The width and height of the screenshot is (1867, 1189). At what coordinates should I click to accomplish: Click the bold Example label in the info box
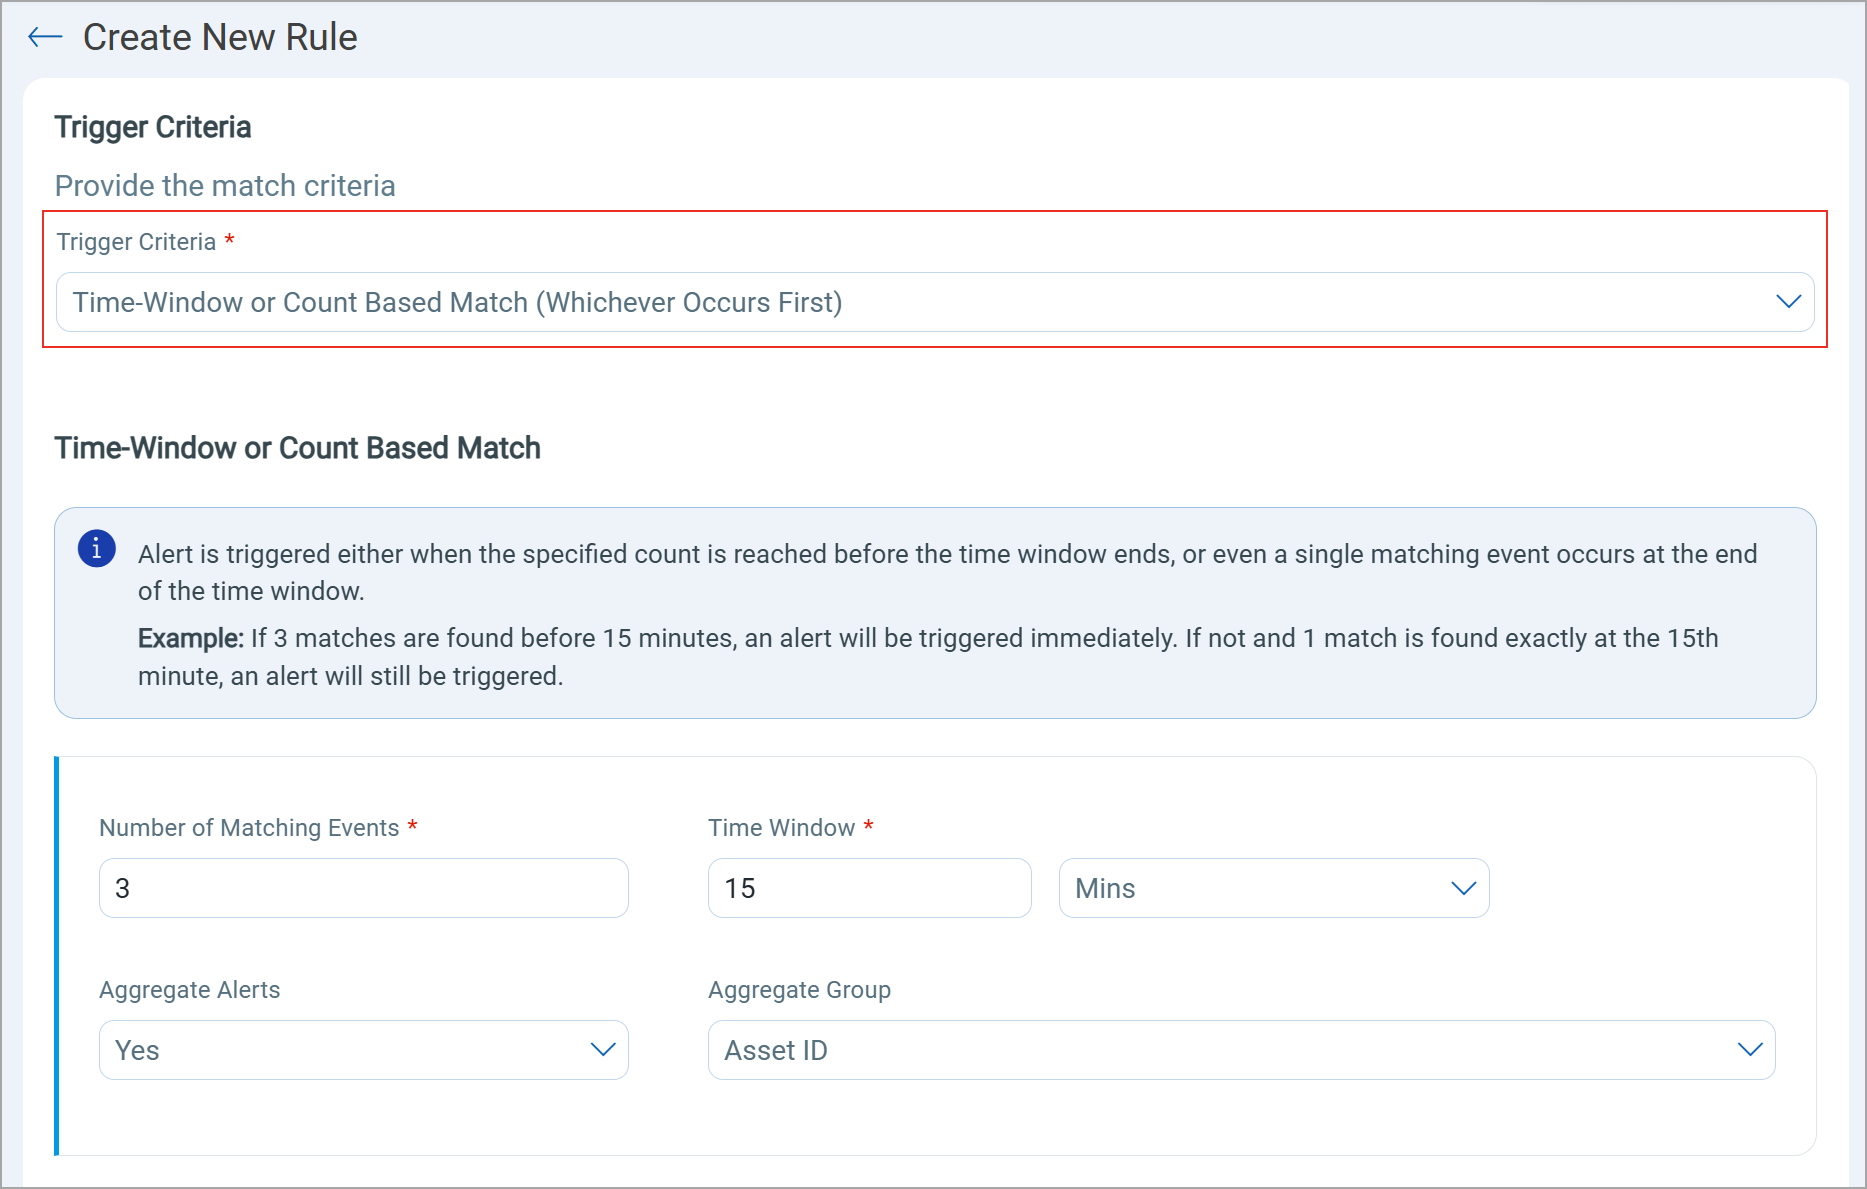tap(190, 639)
